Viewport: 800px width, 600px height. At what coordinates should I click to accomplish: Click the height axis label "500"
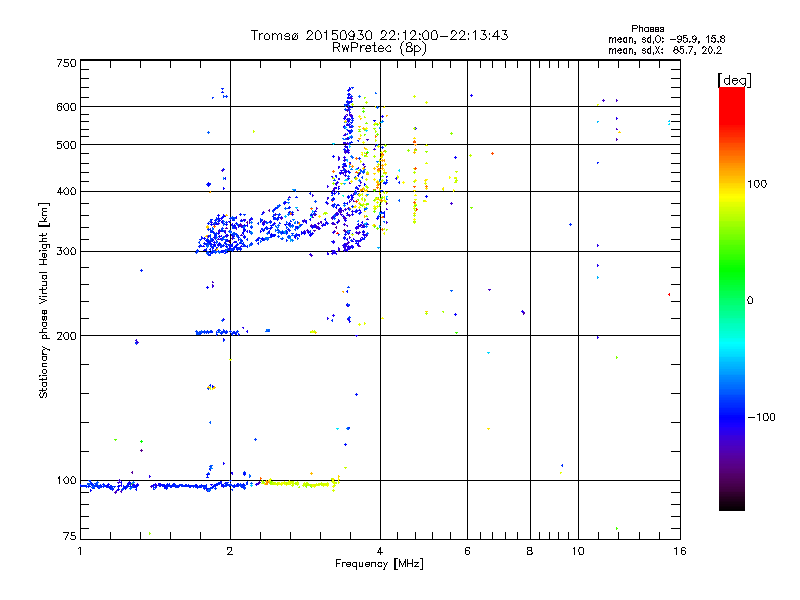[66, 145]
